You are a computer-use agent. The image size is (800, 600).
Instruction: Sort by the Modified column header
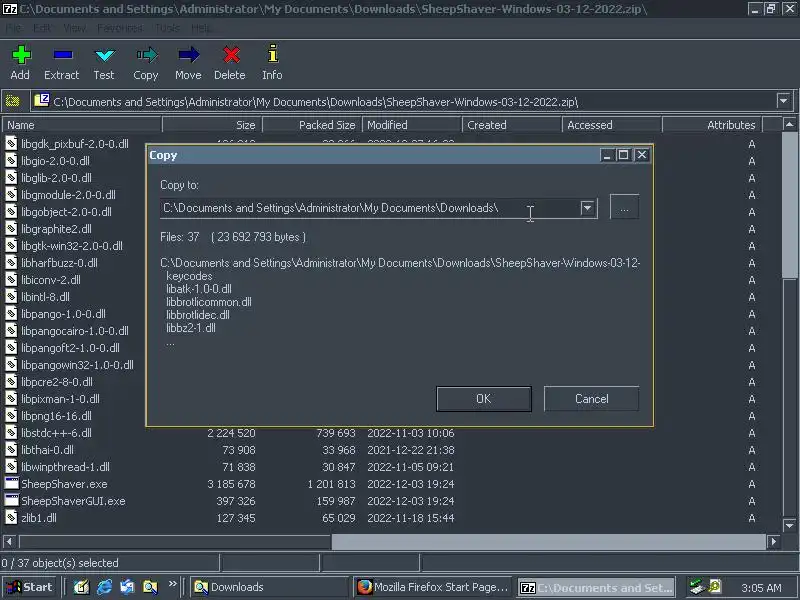tap(412, 124)
